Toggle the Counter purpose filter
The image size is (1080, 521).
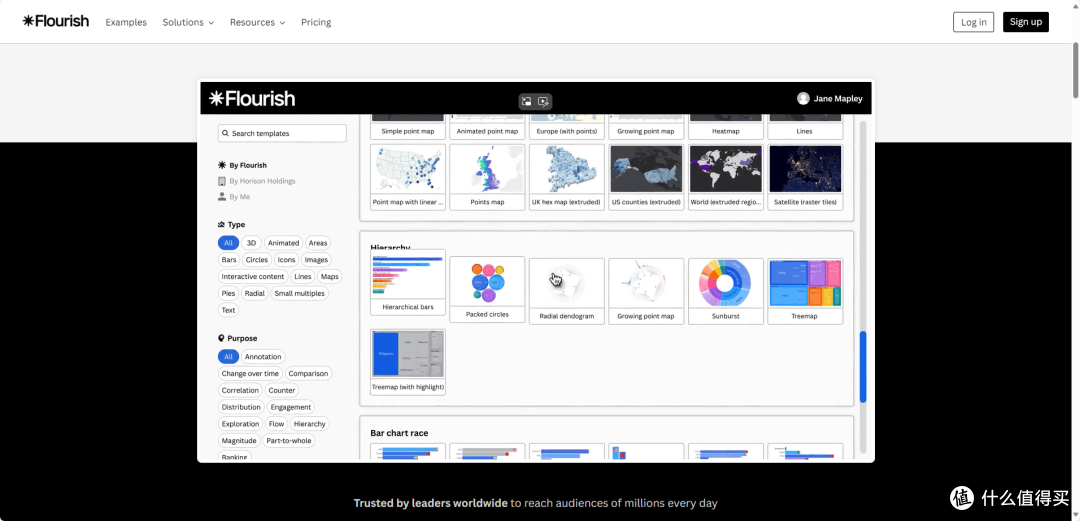(x=282, y=390)
